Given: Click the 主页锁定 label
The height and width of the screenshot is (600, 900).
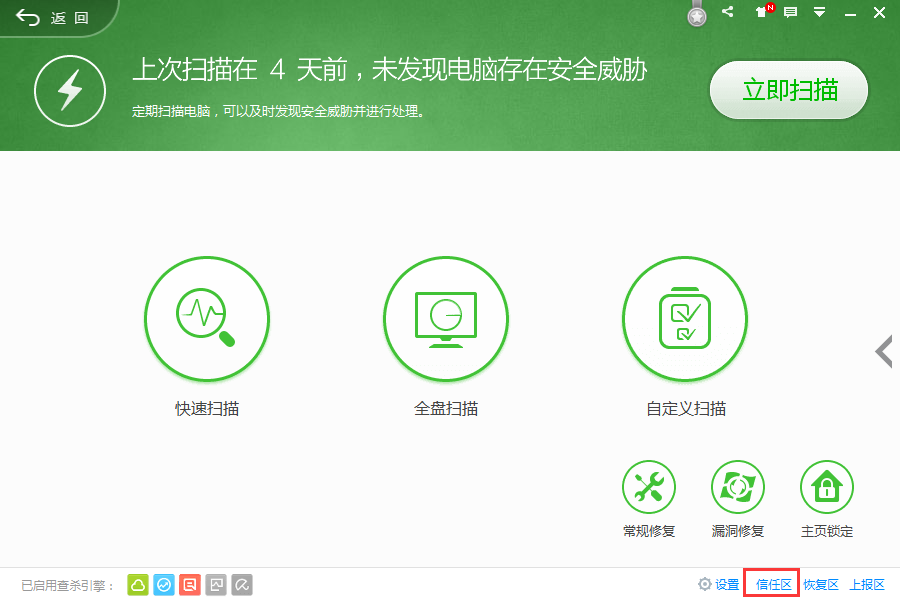Looking at the screenshot, I should coord(827,531).
